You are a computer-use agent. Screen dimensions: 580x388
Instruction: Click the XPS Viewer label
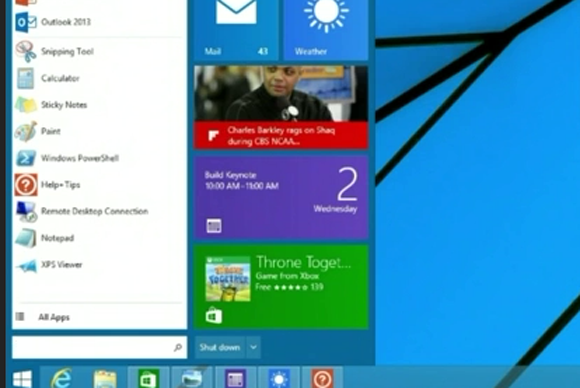pos(61,264)
